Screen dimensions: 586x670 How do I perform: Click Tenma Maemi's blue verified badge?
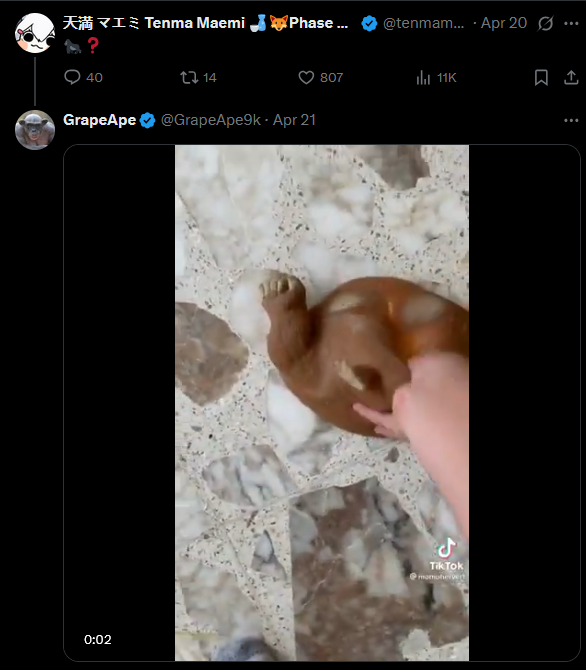[369, 23]
